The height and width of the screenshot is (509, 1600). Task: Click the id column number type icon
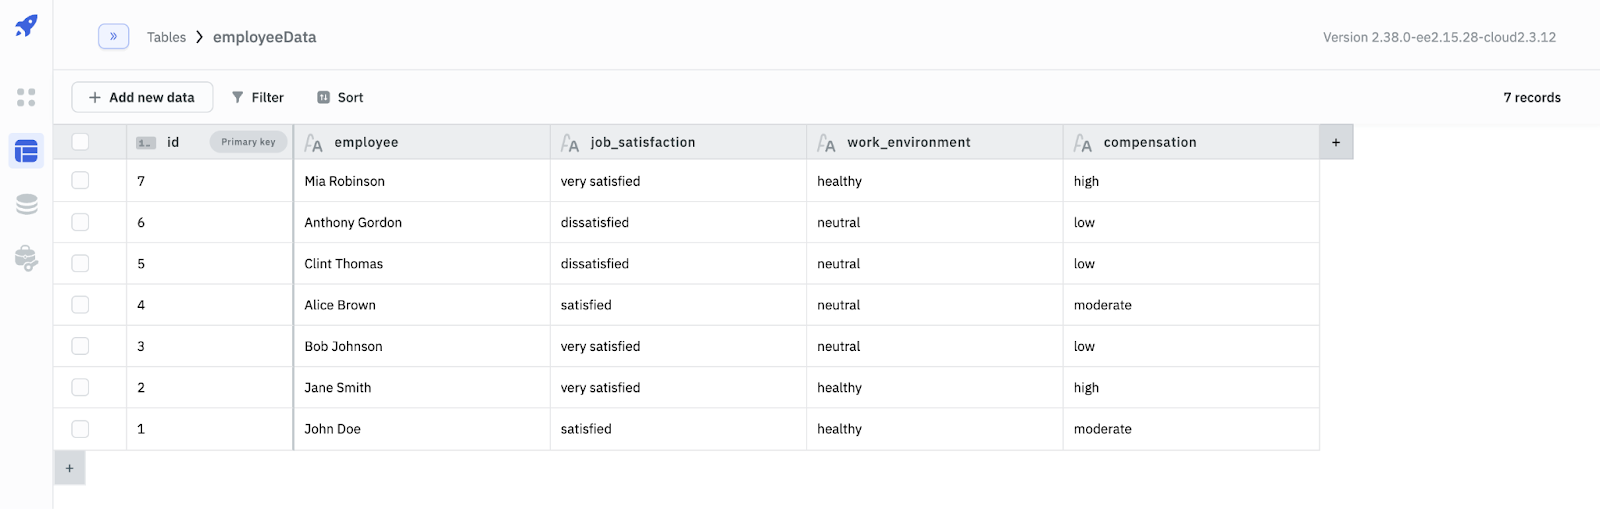coord(146,143)
